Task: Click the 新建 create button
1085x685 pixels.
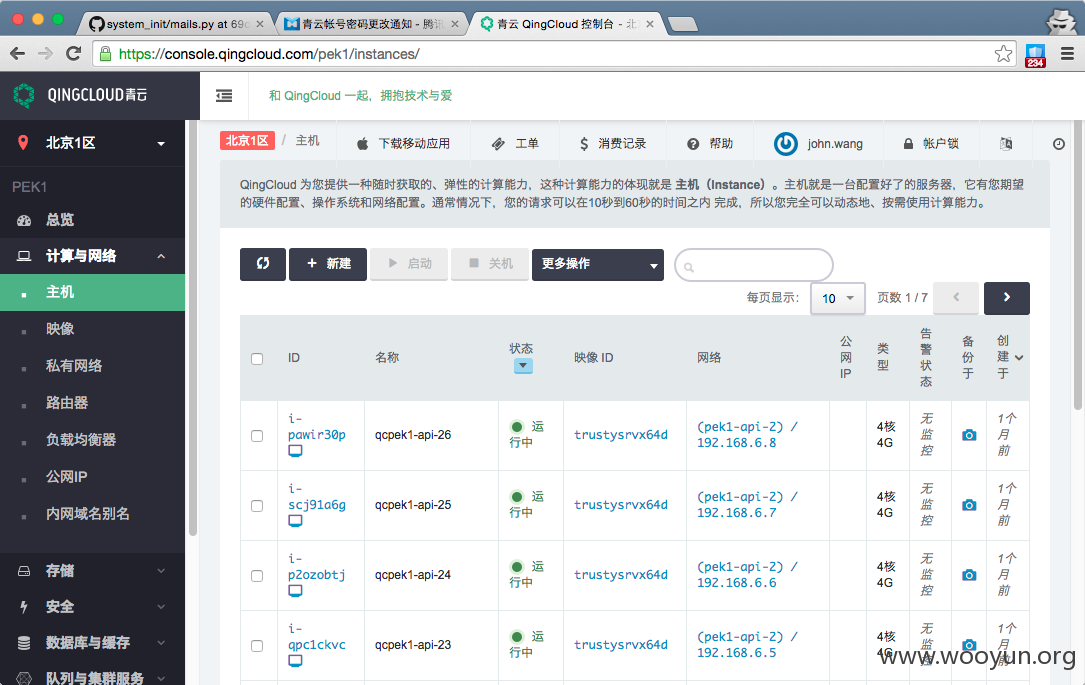Action: [x=328, y=264]
